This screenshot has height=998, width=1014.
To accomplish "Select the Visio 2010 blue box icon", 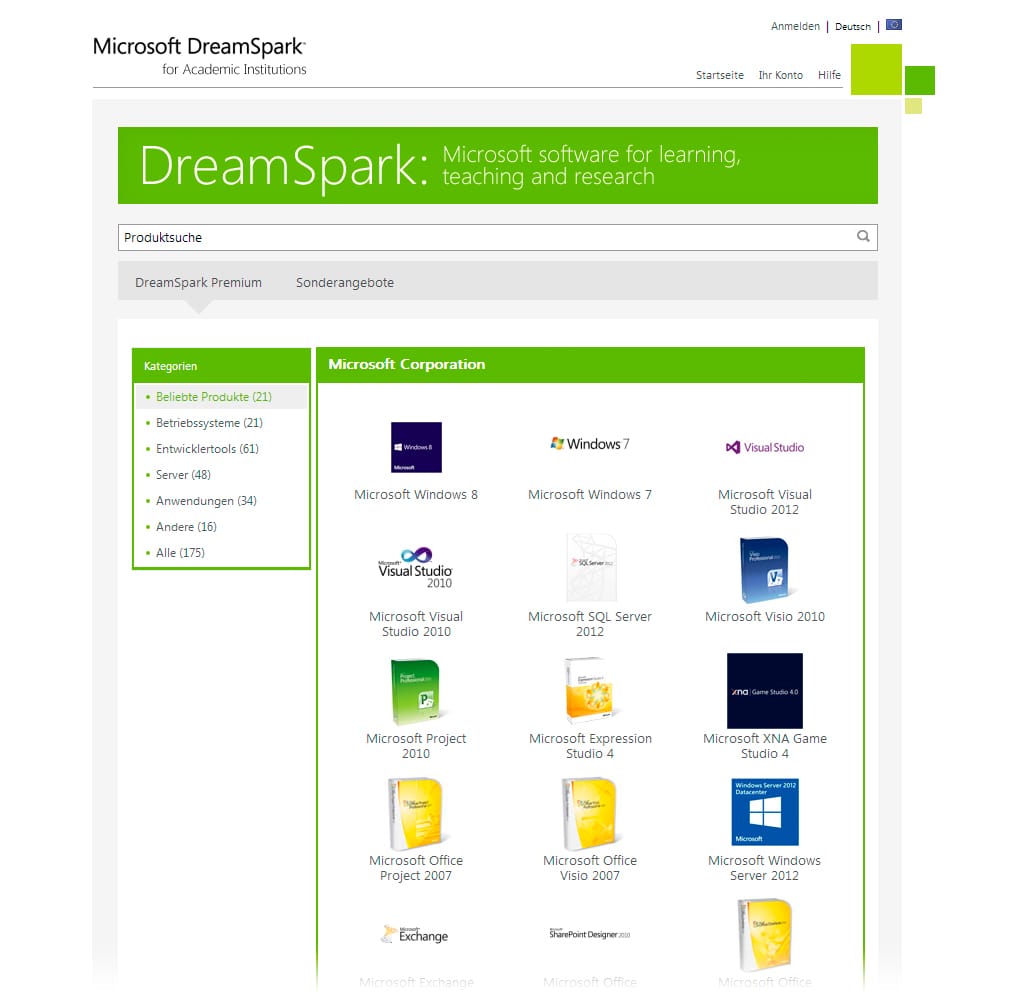I will tap(764, 568).
